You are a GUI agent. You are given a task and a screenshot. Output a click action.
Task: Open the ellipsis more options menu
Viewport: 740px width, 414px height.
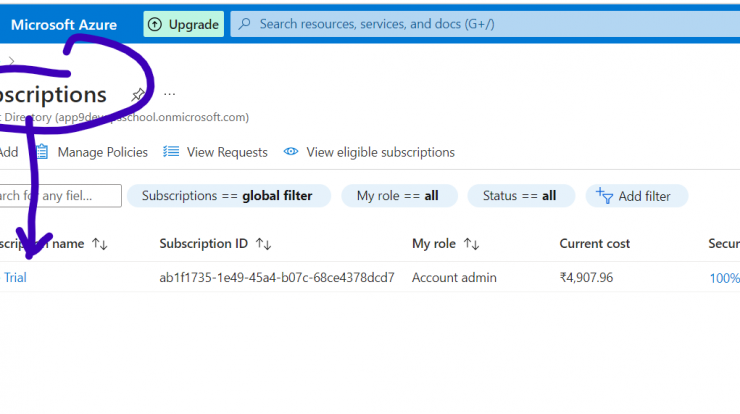[x=169, y=94]
